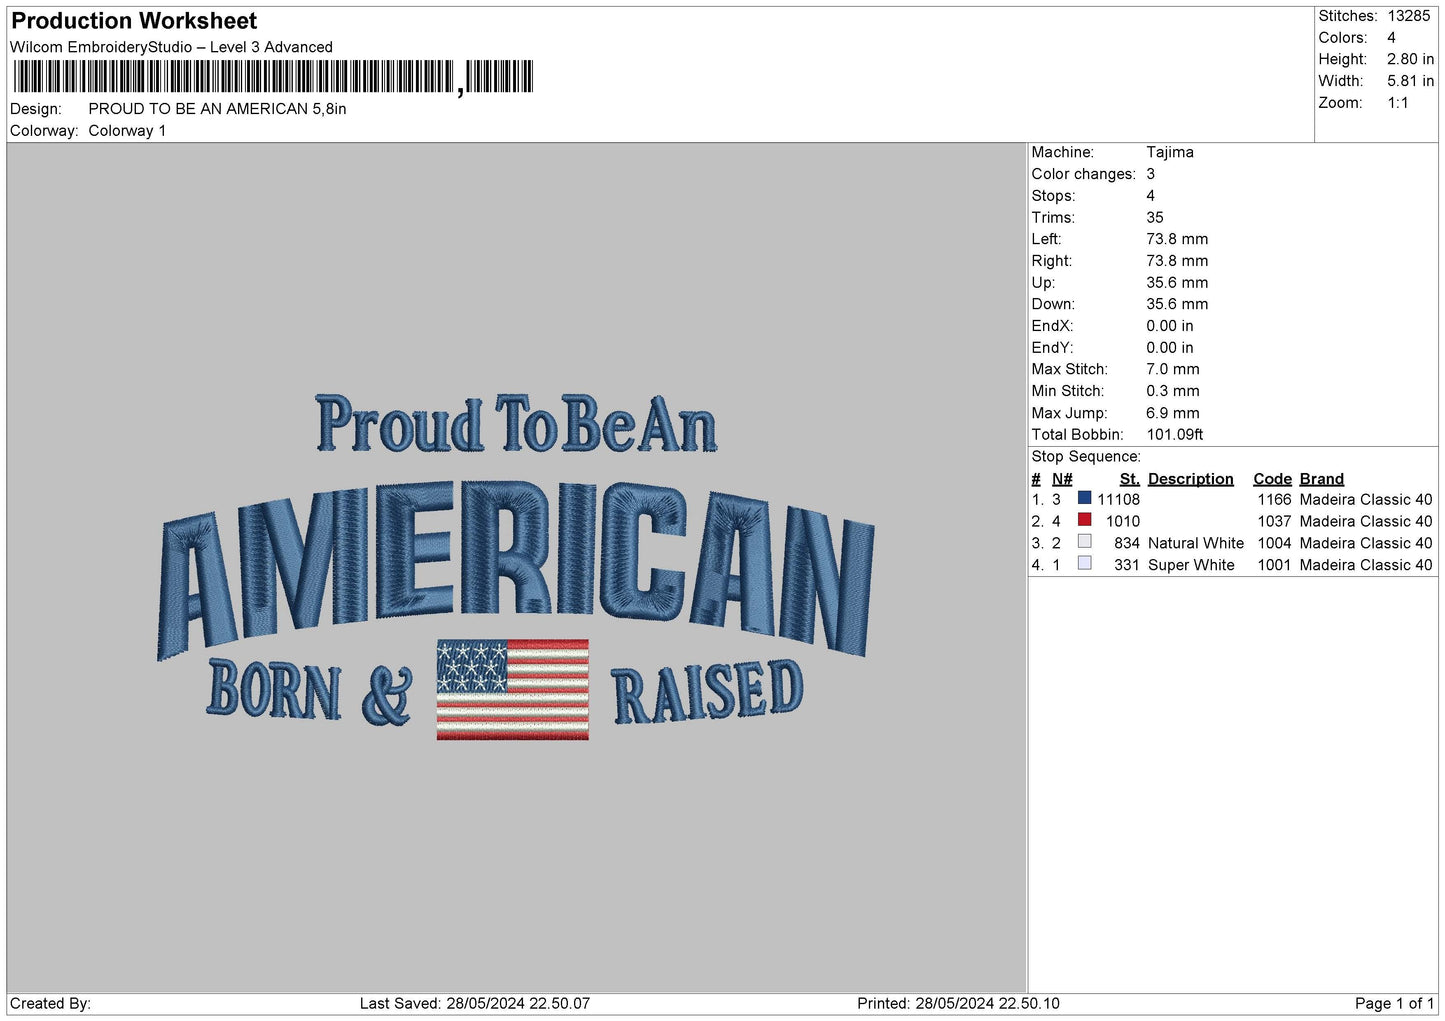The width and height of the screenshot is (1445, 1021).
Task: Click the 'BORN &' embroidered text
Action: click(310, 692)
